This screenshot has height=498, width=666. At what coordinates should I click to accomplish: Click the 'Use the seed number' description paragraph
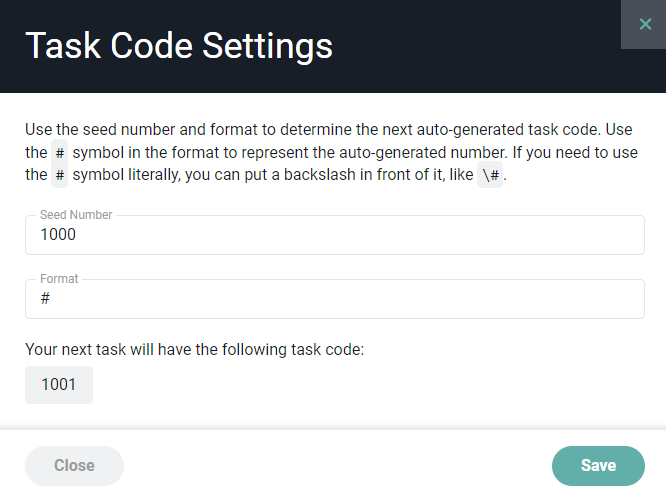(331, 152)
